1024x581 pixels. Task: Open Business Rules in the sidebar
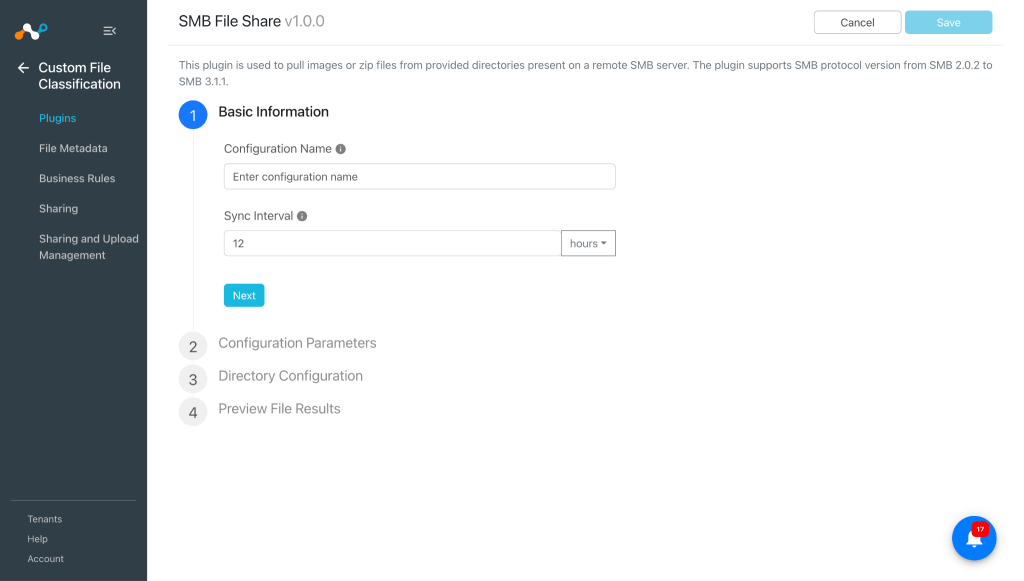pyautogui.click(x=77, y=178)
